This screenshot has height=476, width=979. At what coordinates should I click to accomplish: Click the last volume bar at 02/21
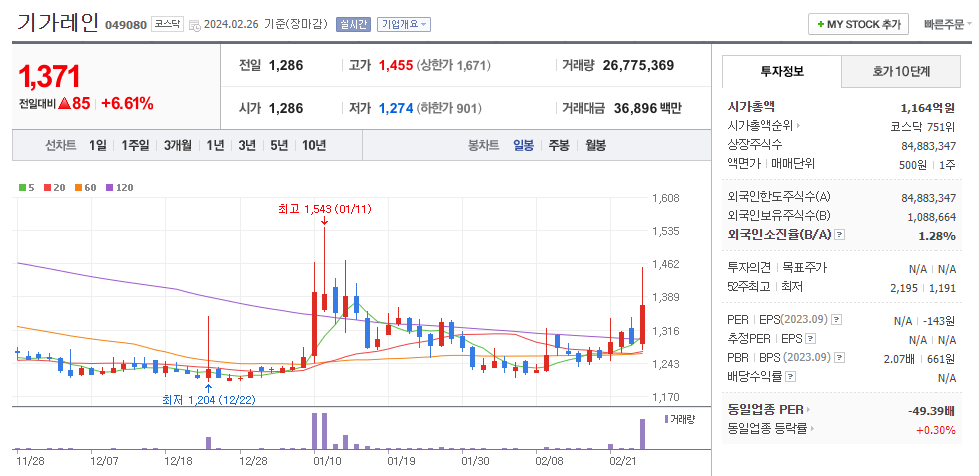coord(642,434)
